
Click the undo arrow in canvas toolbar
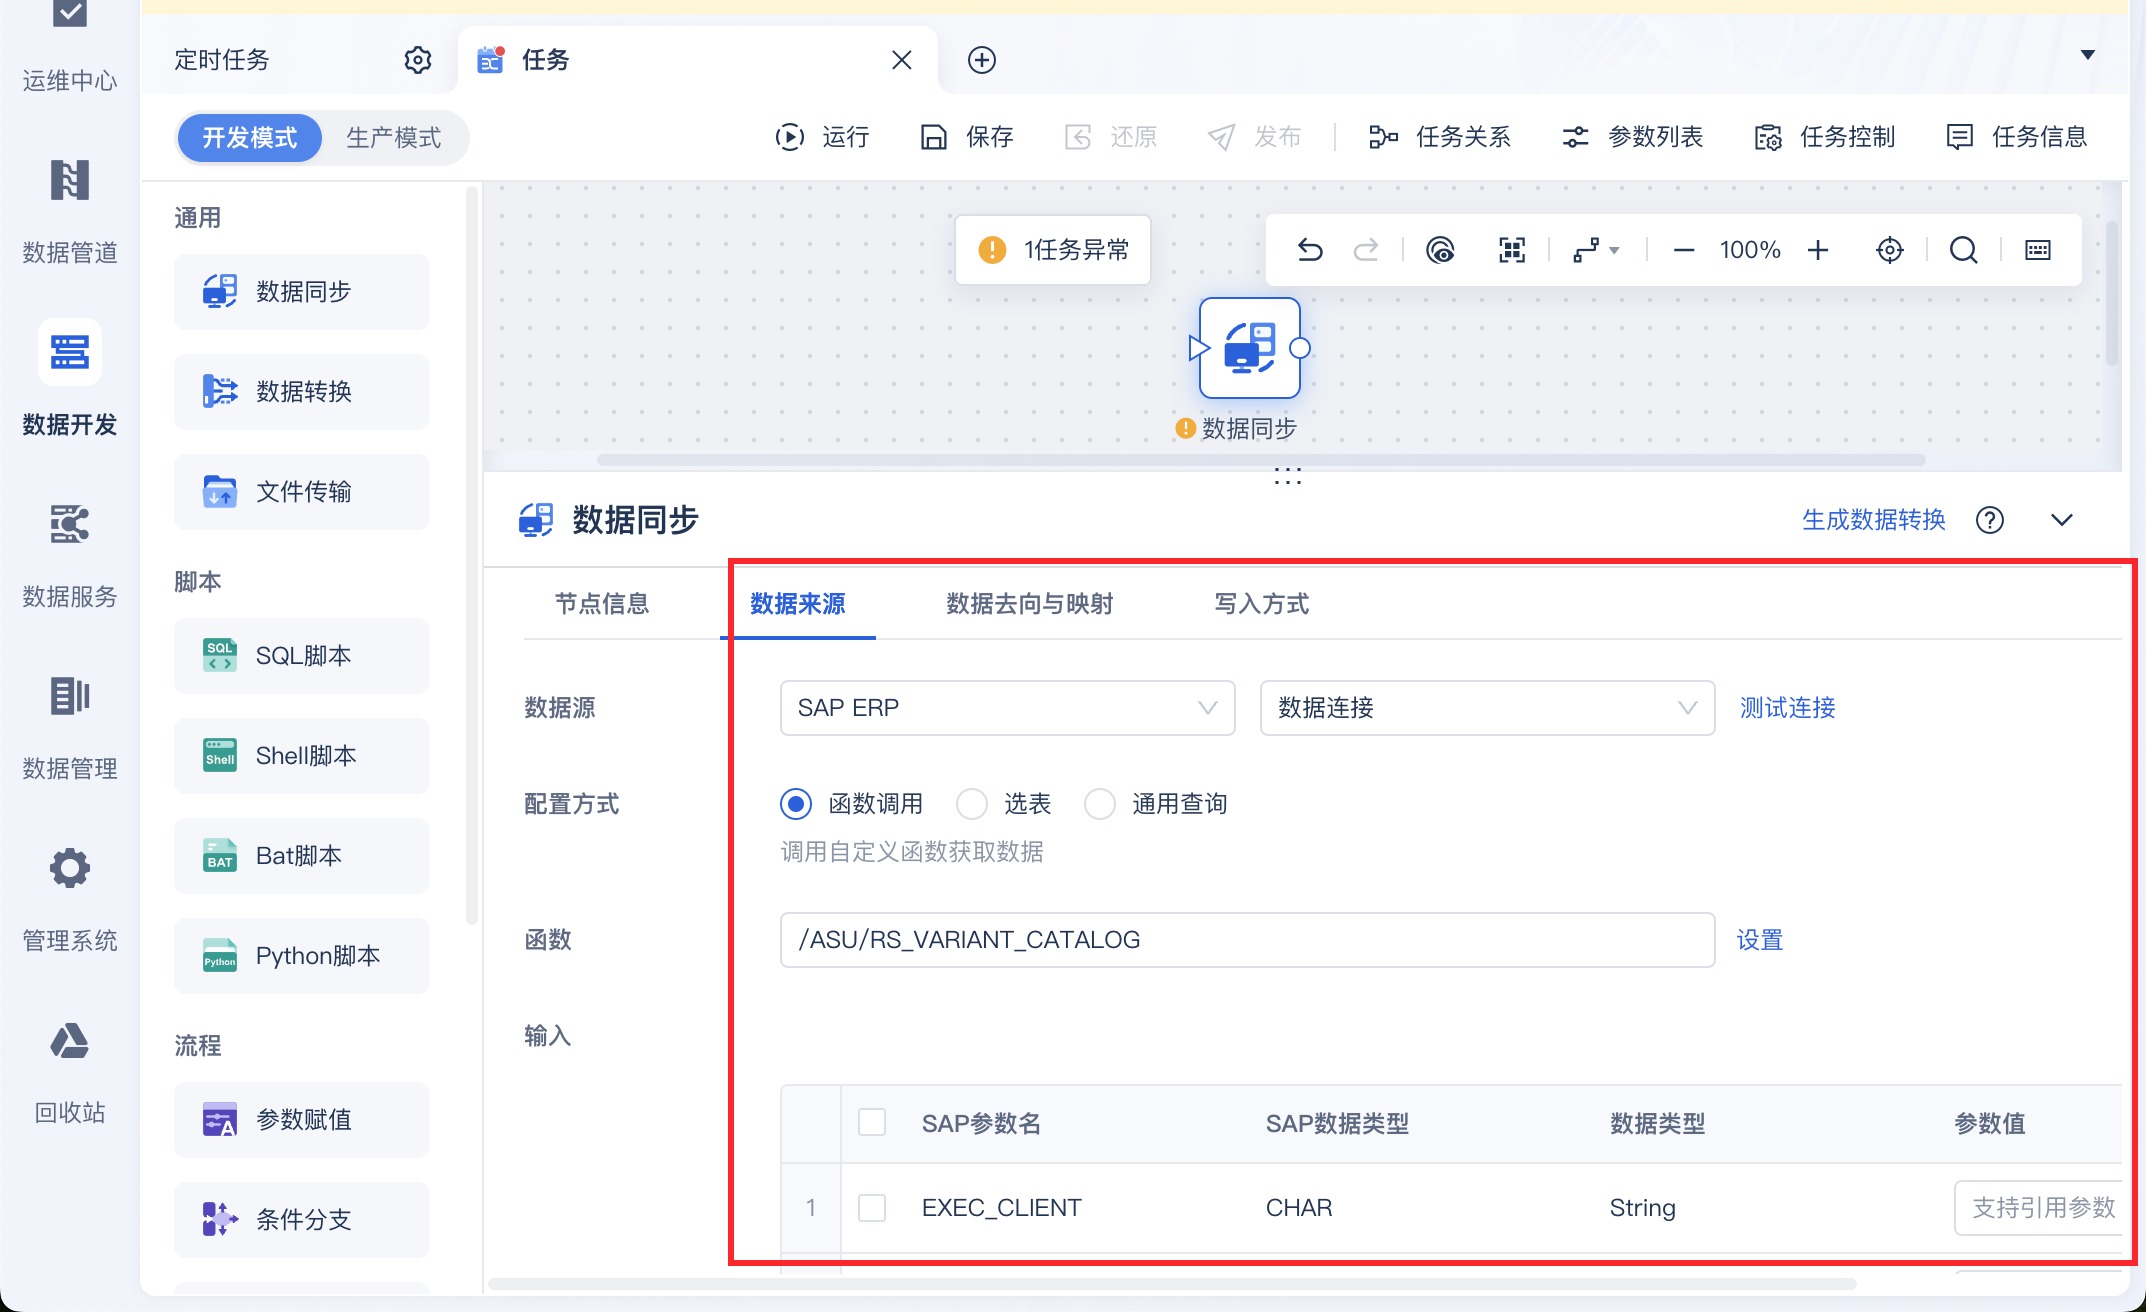point(1310,250)
